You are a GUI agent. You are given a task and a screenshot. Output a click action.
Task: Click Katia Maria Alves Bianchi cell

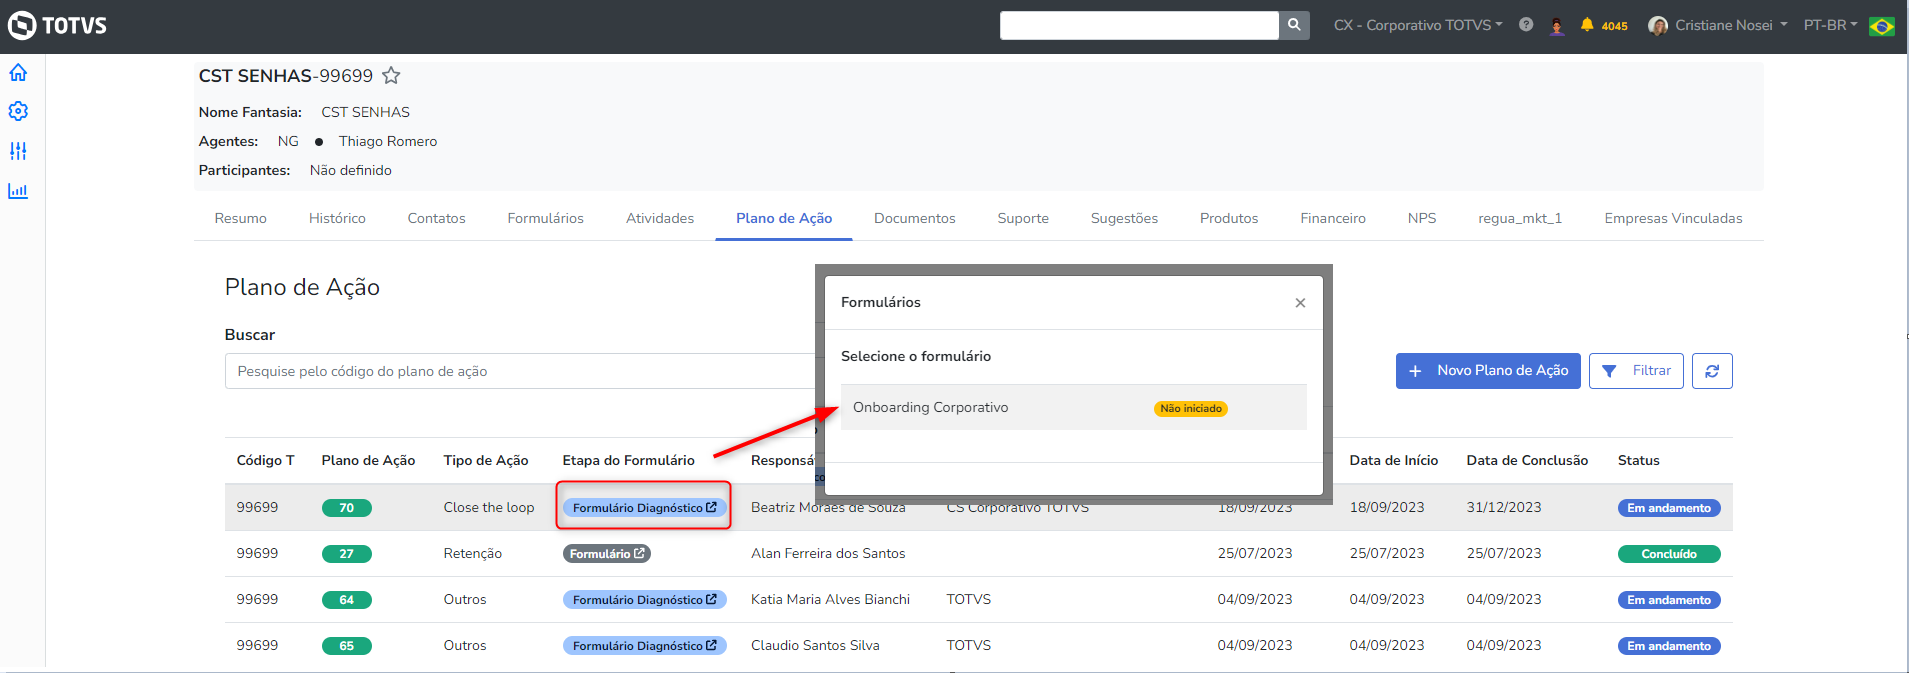[x=830, y=600]
